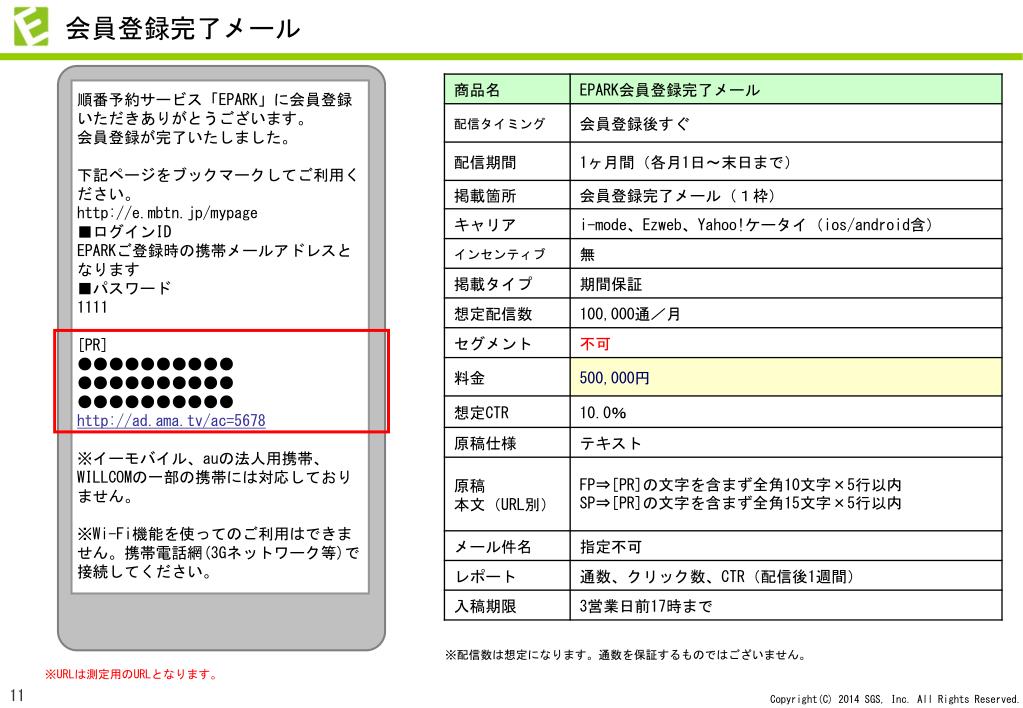Click the http://e.mbtn.jp/mypage URL text
Image resolution: width=1023 pixels, height=708 pixels.
coord(167,213)
